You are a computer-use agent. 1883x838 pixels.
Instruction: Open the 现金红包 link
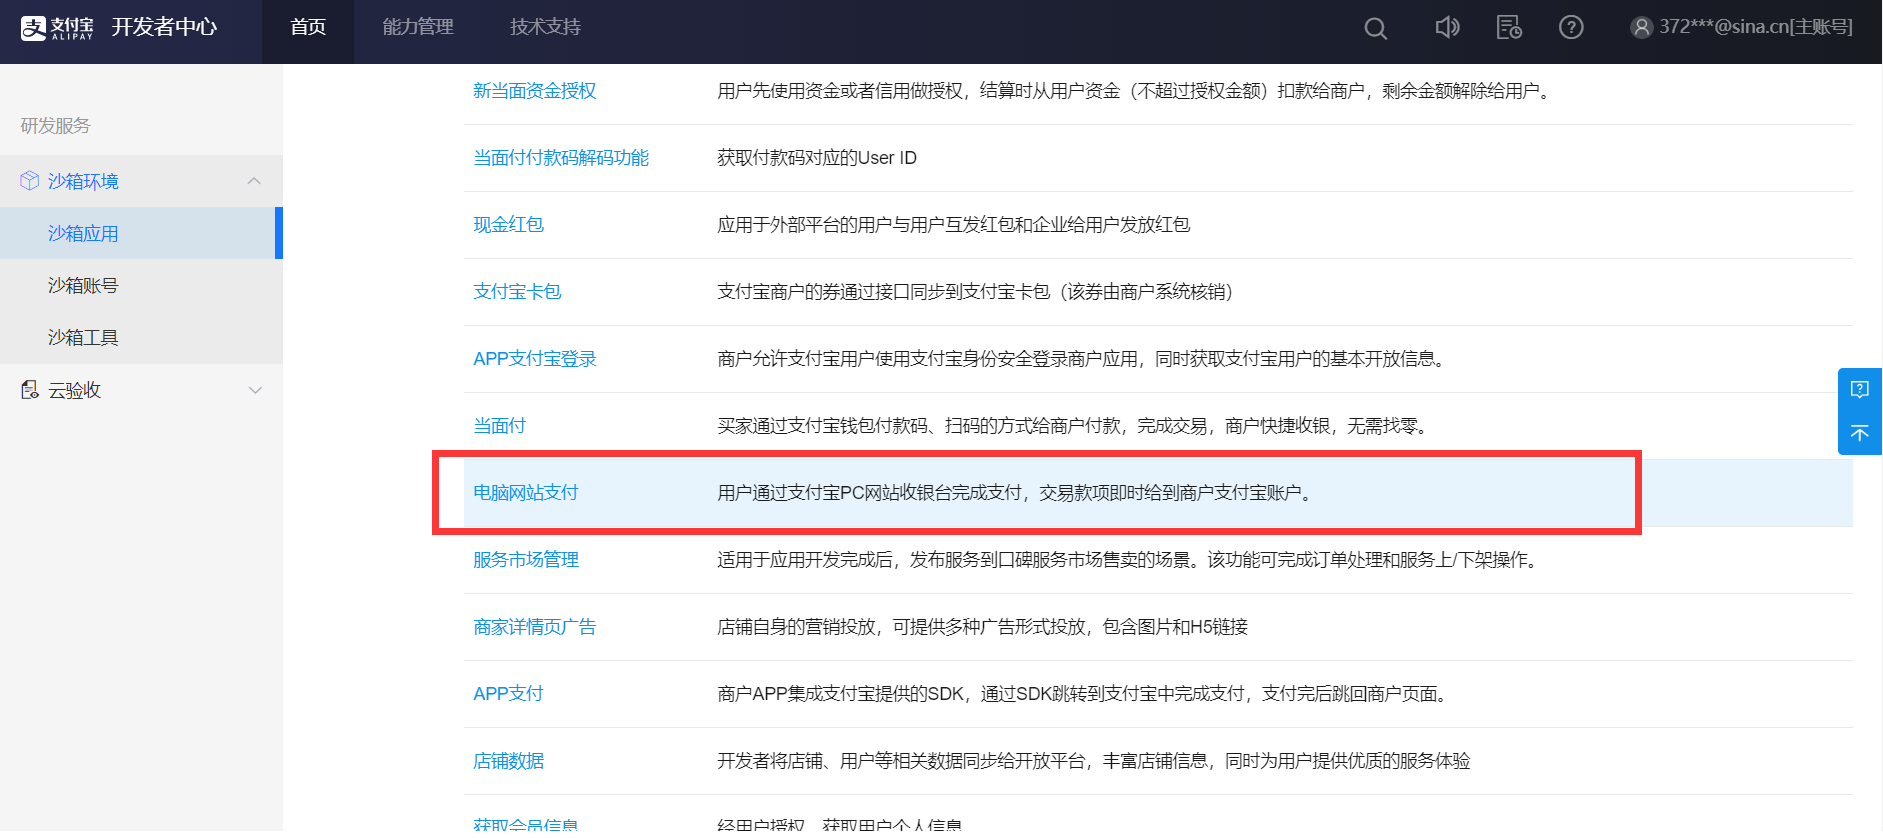click(508, 225)
